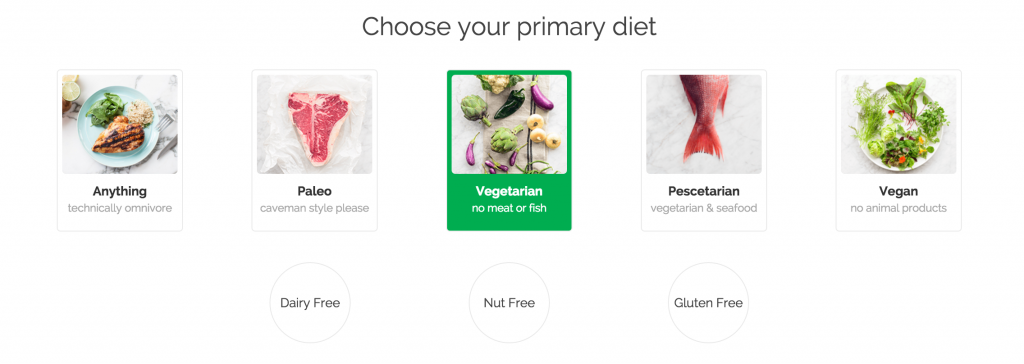
Task: Click the "no animal products" subtitle
Action: pos(899,208)
